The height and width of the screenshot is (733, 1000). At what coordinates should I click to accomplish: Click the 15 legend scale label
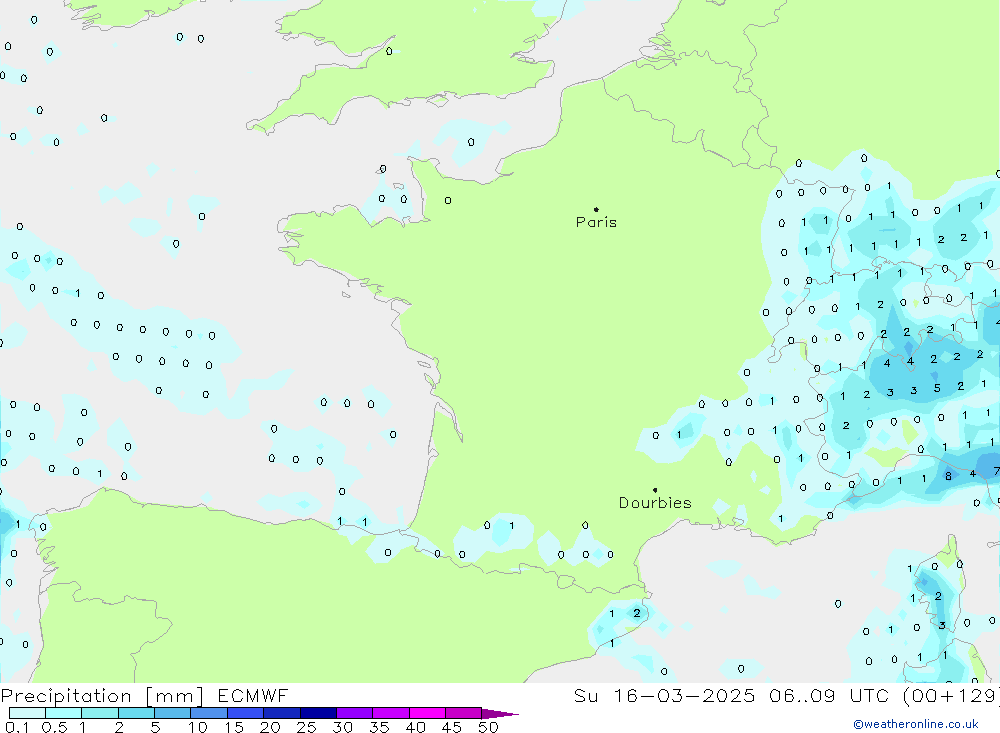coord(234,727)
